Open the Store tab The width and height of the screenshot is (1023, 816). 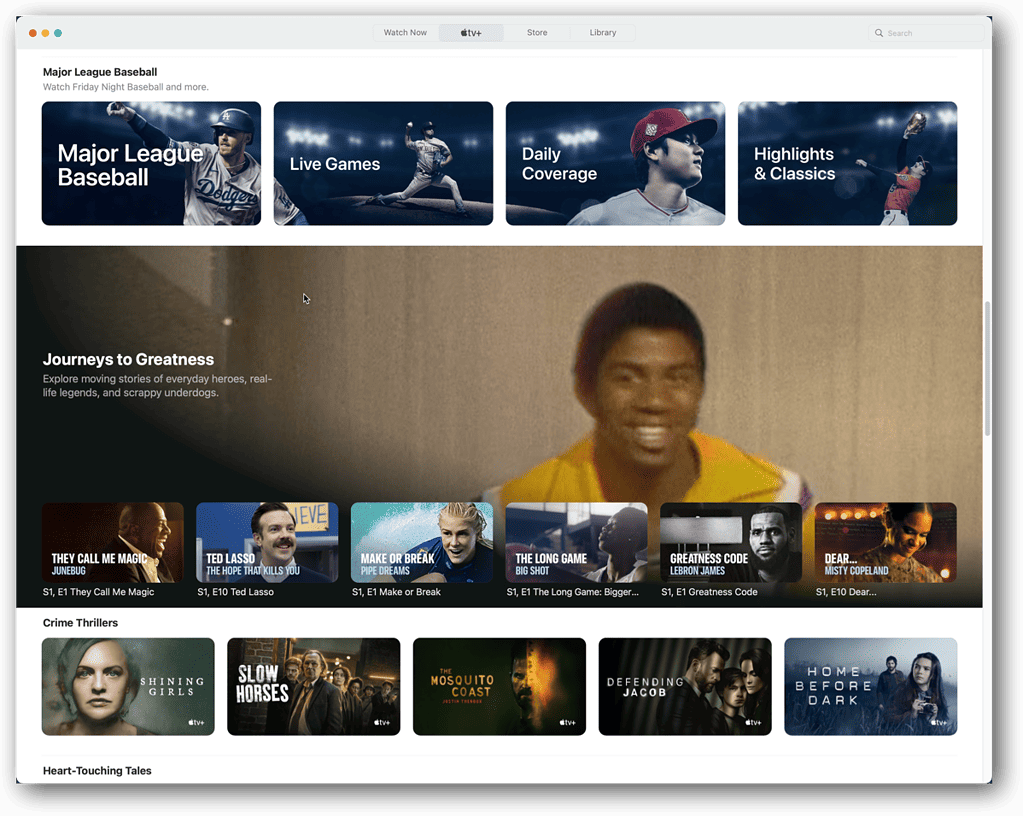pyautogui.click(x=537, y=33)
